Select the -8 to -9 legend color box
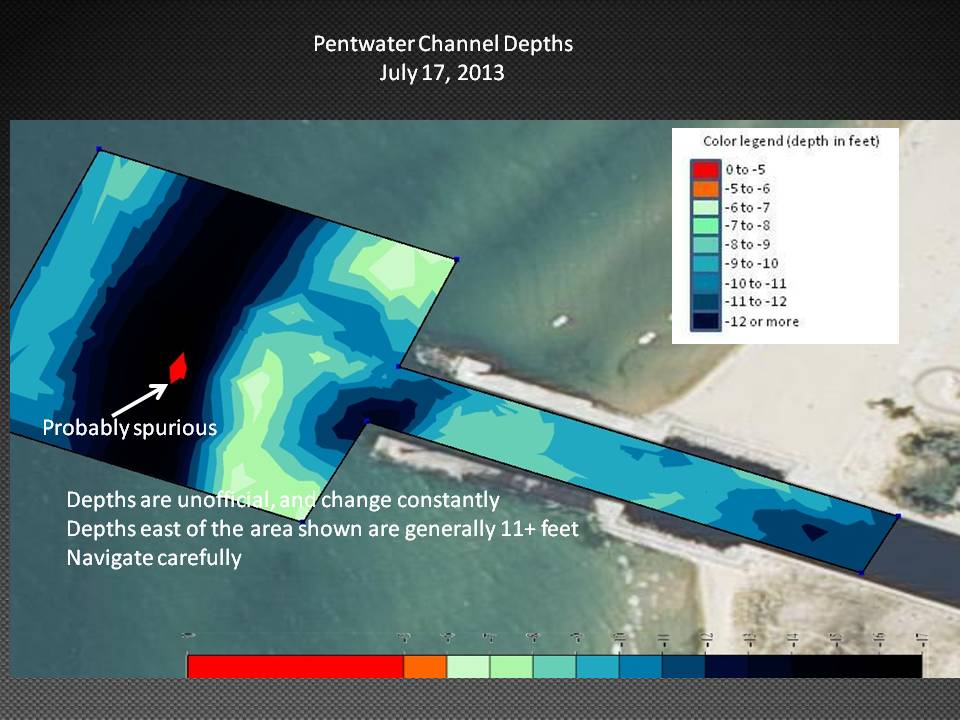Viewport: 960px width, 720px height. (x=706, y=245)
